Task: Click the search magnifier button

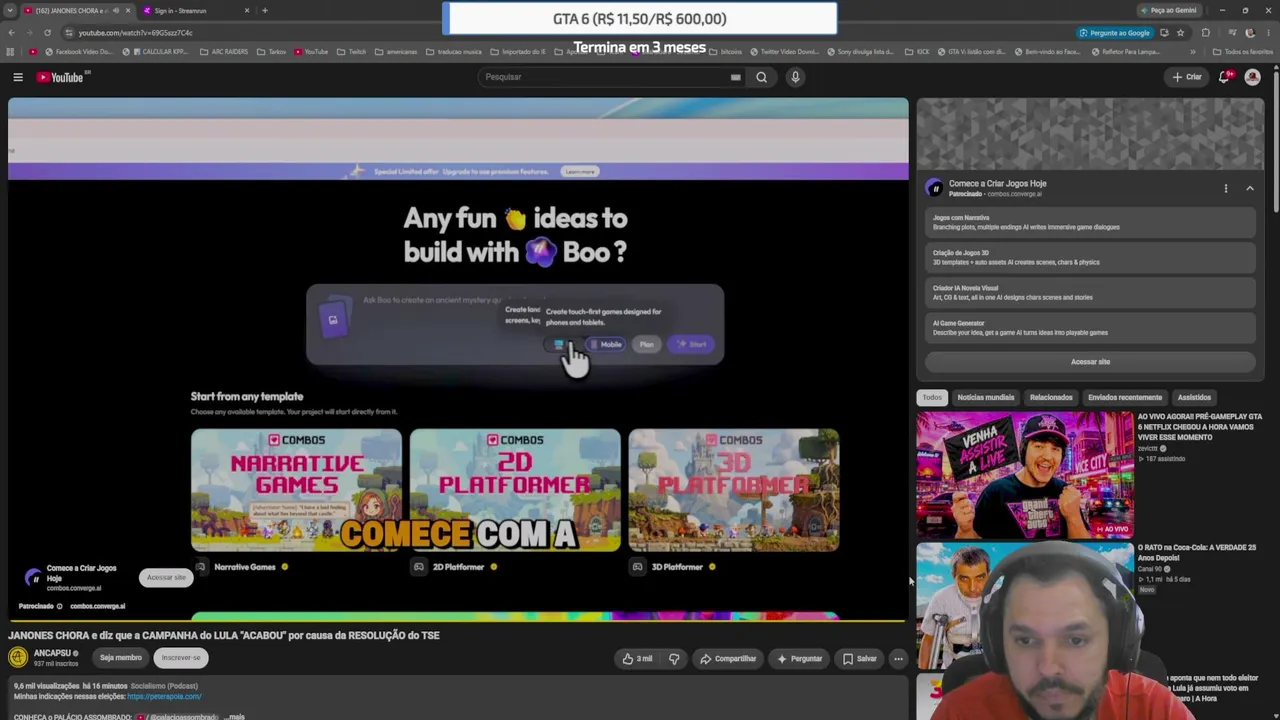Action: pyautogui.click(x=762, y=77)
